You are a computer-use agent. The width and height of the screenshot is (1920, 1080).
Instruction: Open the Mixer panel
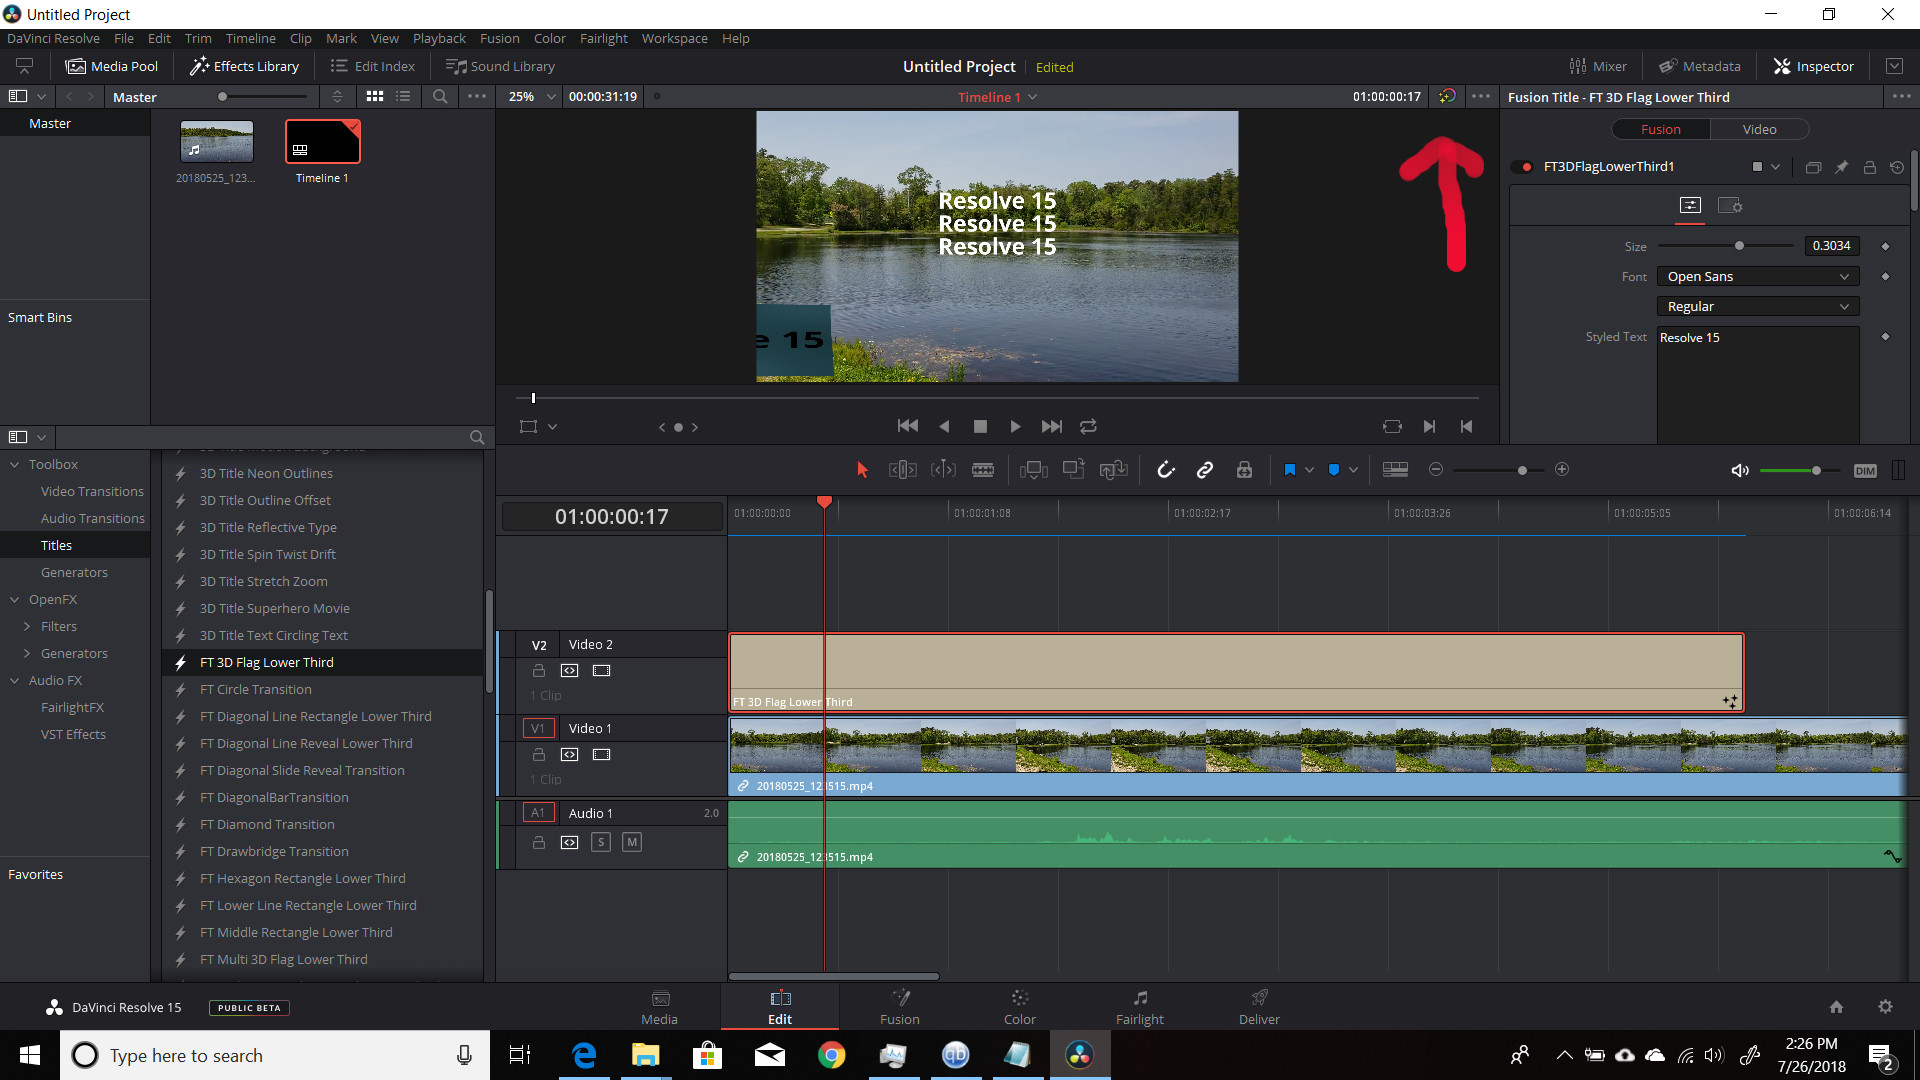point(1598,66)
